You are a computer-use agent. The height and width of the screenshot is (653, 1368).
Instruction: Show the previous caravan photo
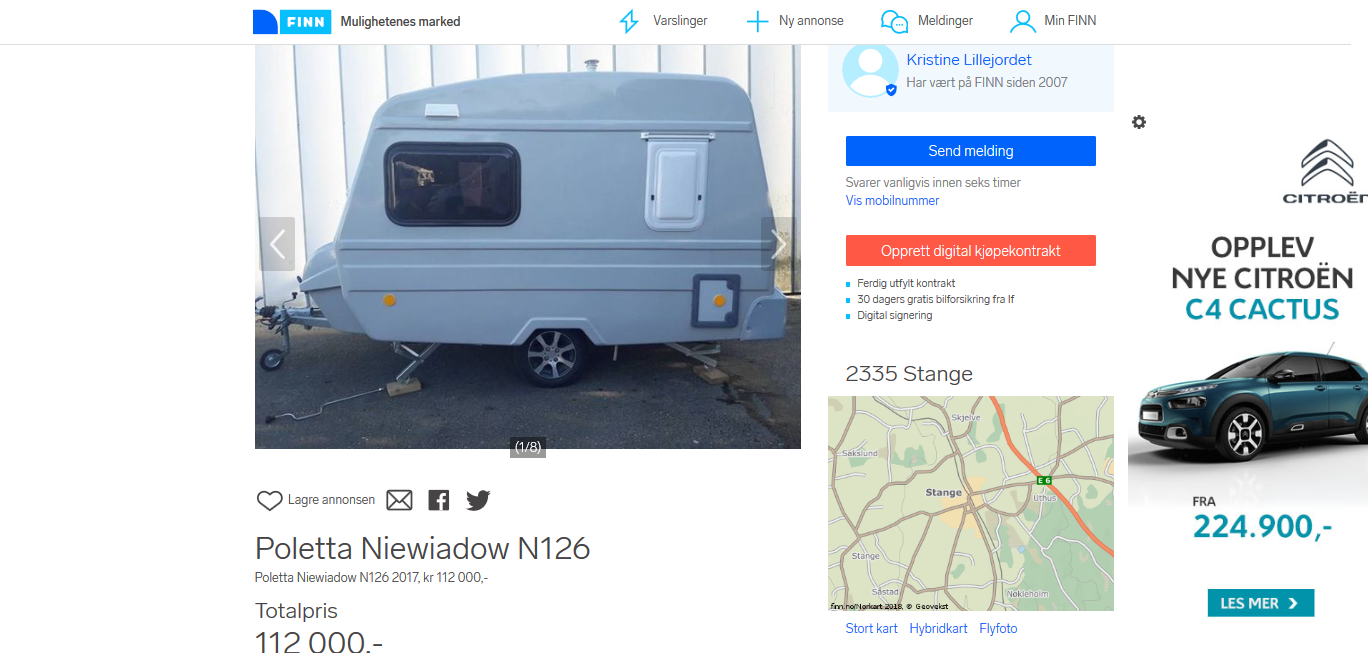[277, 243]
